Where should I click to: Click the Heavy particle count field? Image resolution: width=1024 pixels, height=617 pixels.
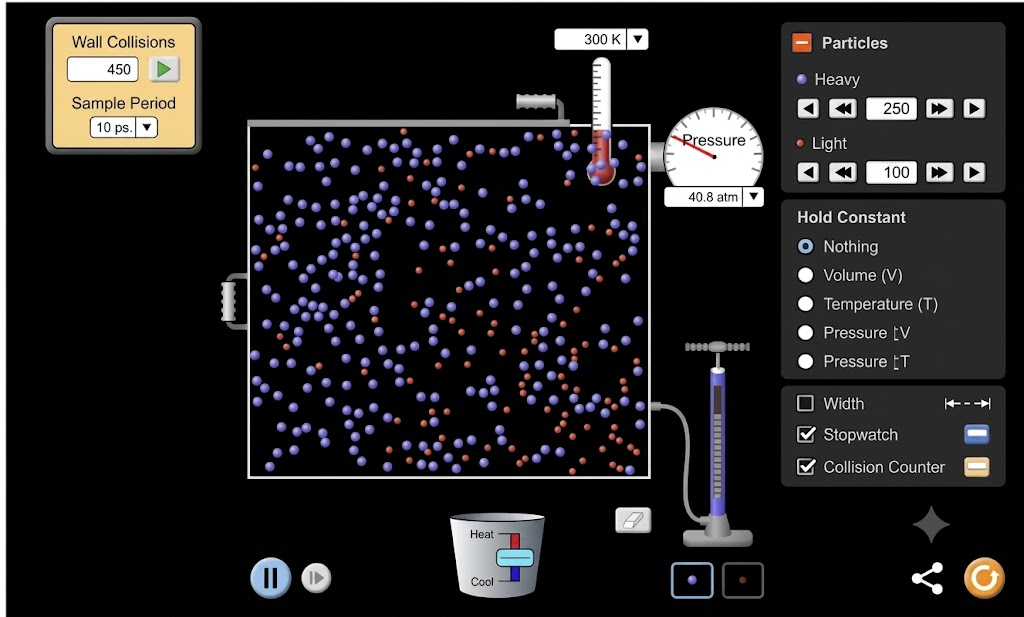coord(891,108)
